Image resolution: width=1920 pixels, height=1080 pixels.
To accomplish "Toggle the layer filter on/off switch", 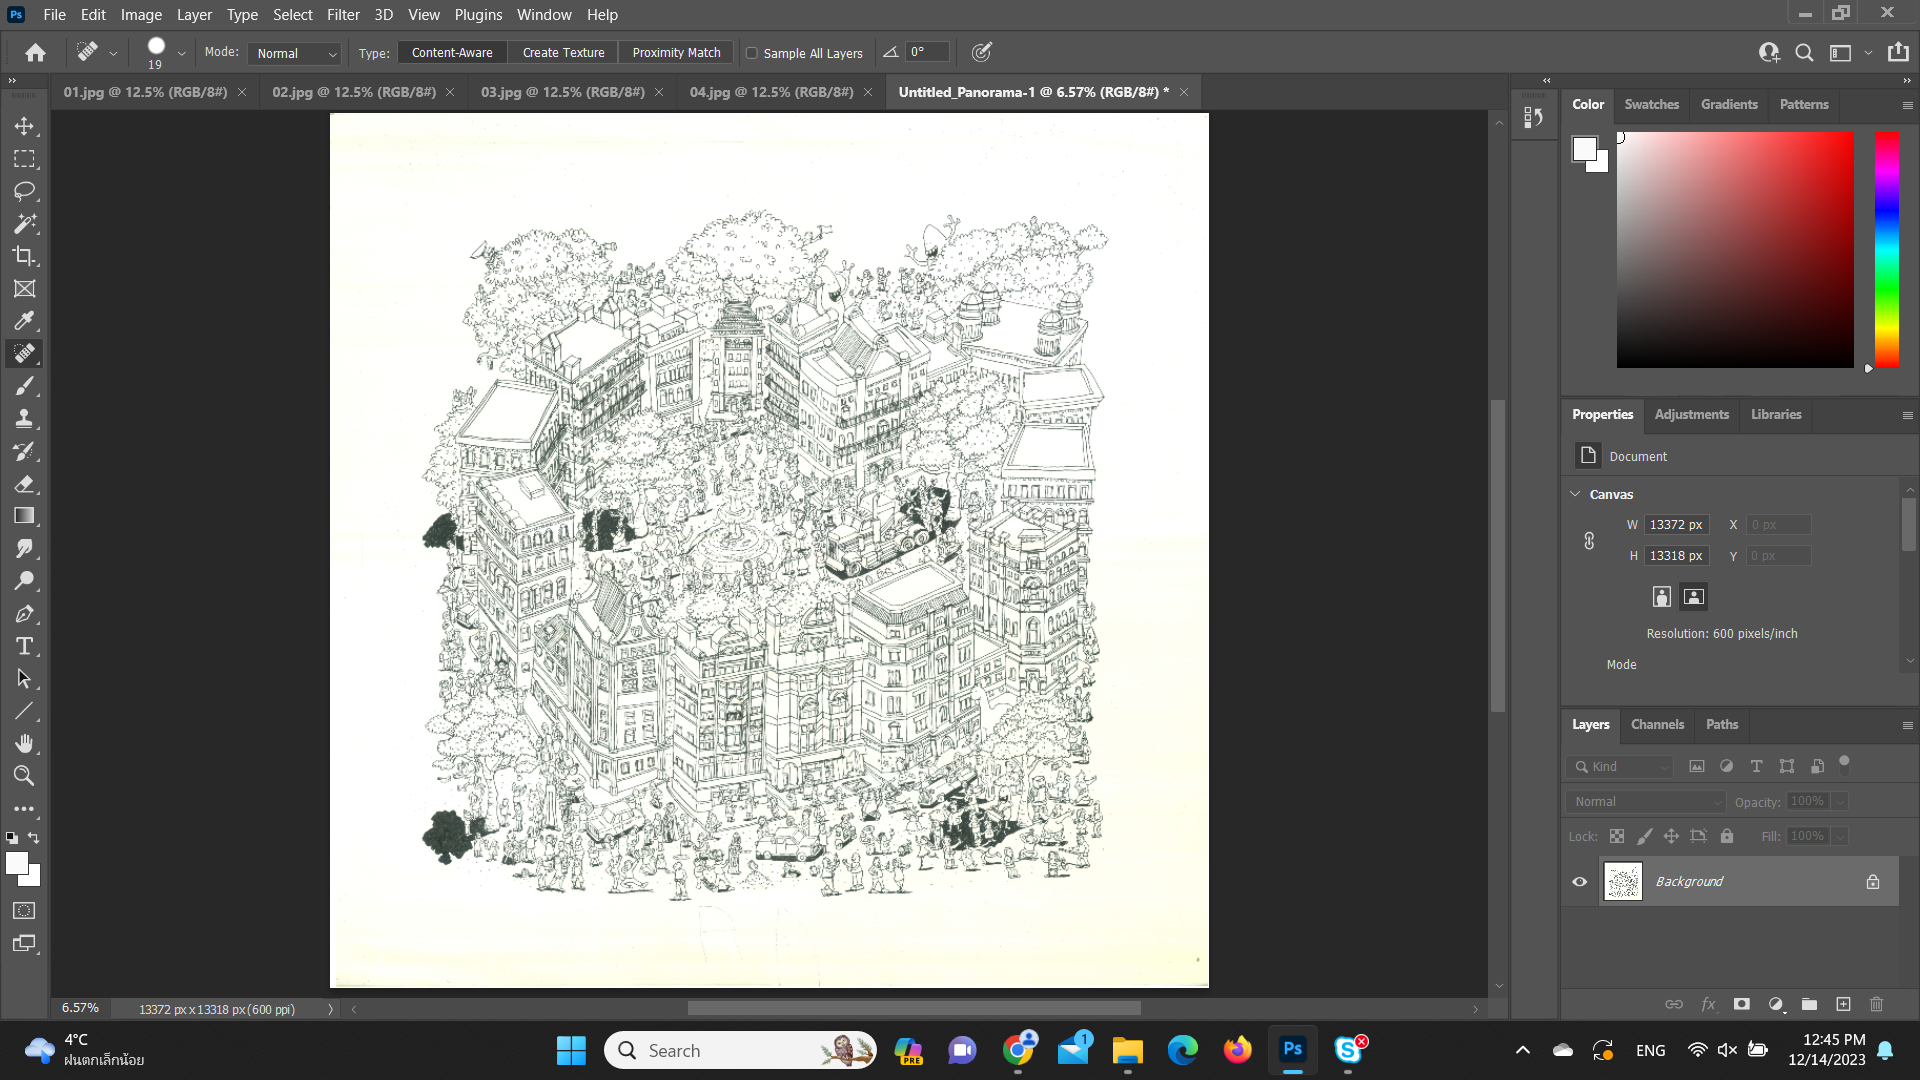I will tap(1845, 764).
